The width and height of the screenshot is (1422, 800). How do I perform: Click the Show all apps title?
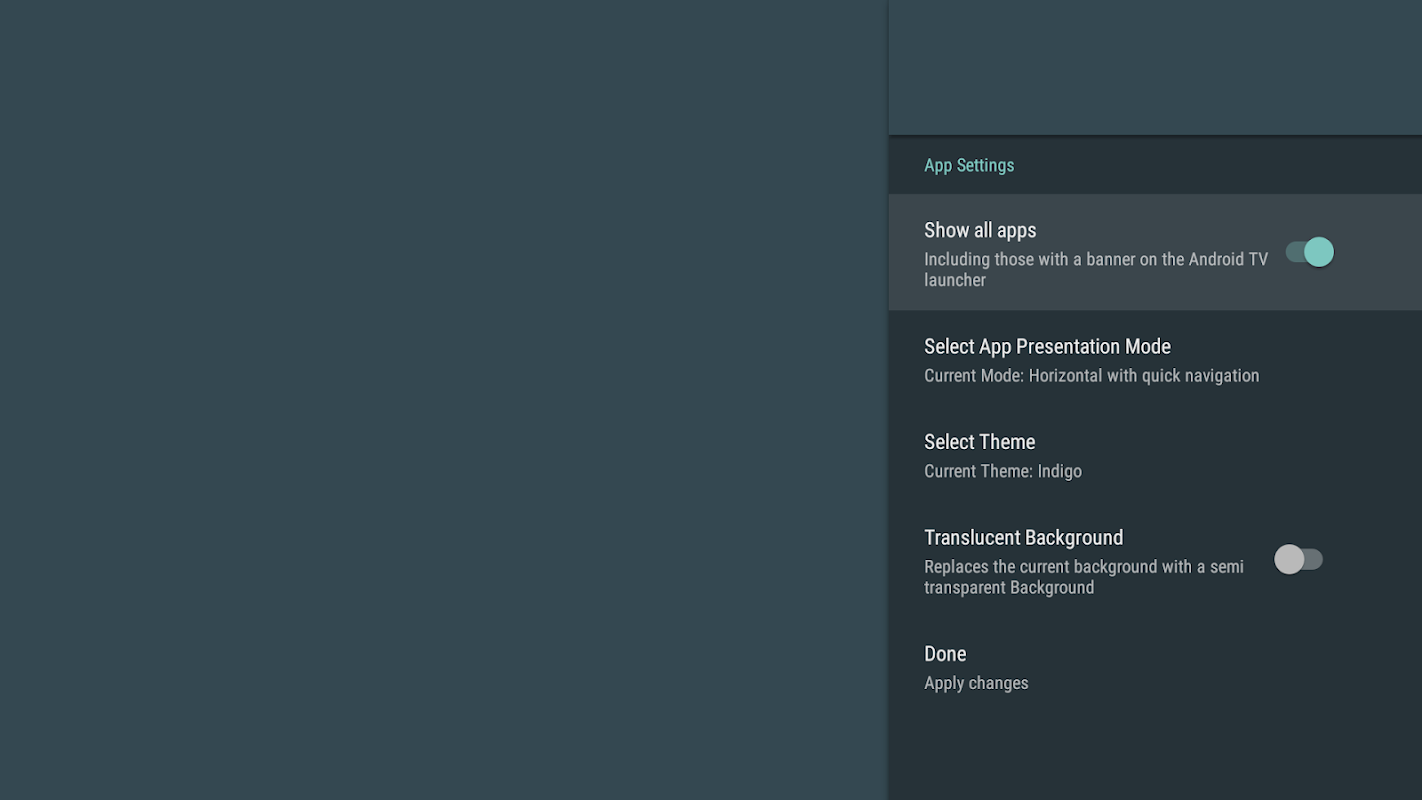click(980, 230)
